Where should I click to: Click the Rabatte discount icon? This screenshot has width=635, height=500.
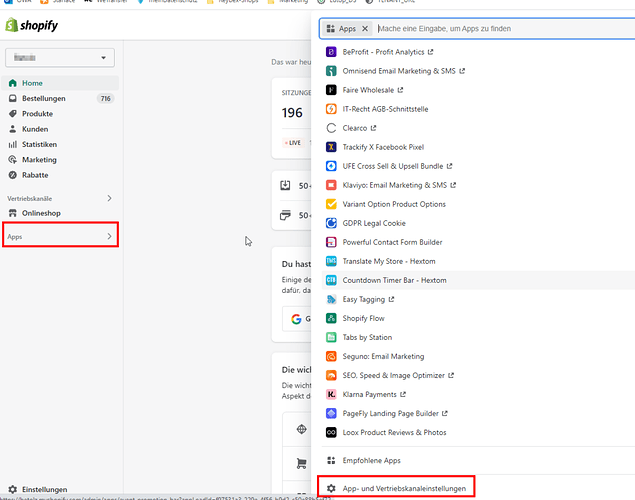pos(13,175)
